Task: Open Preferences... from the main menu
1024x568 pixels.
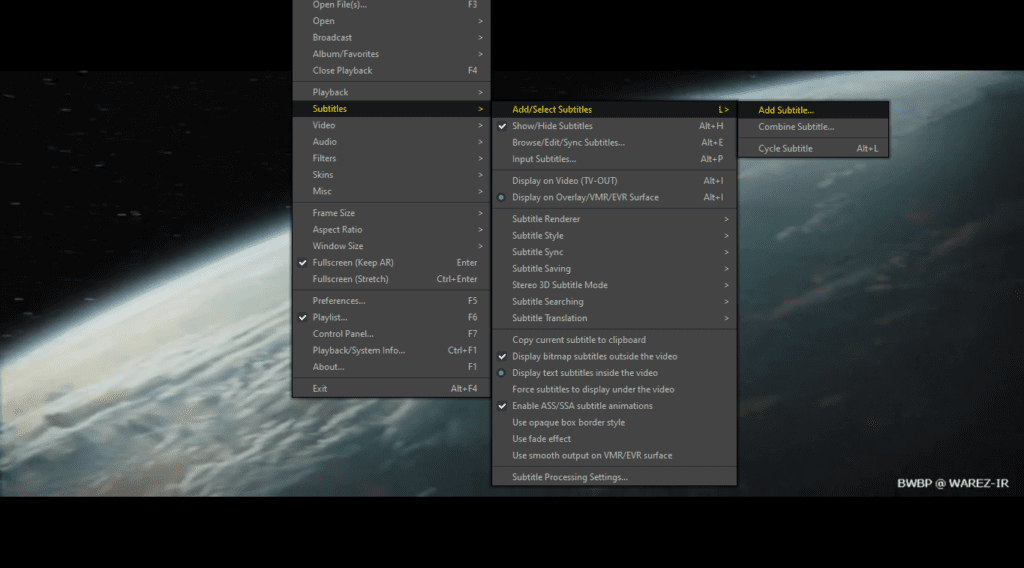Action: click(339, 301)
